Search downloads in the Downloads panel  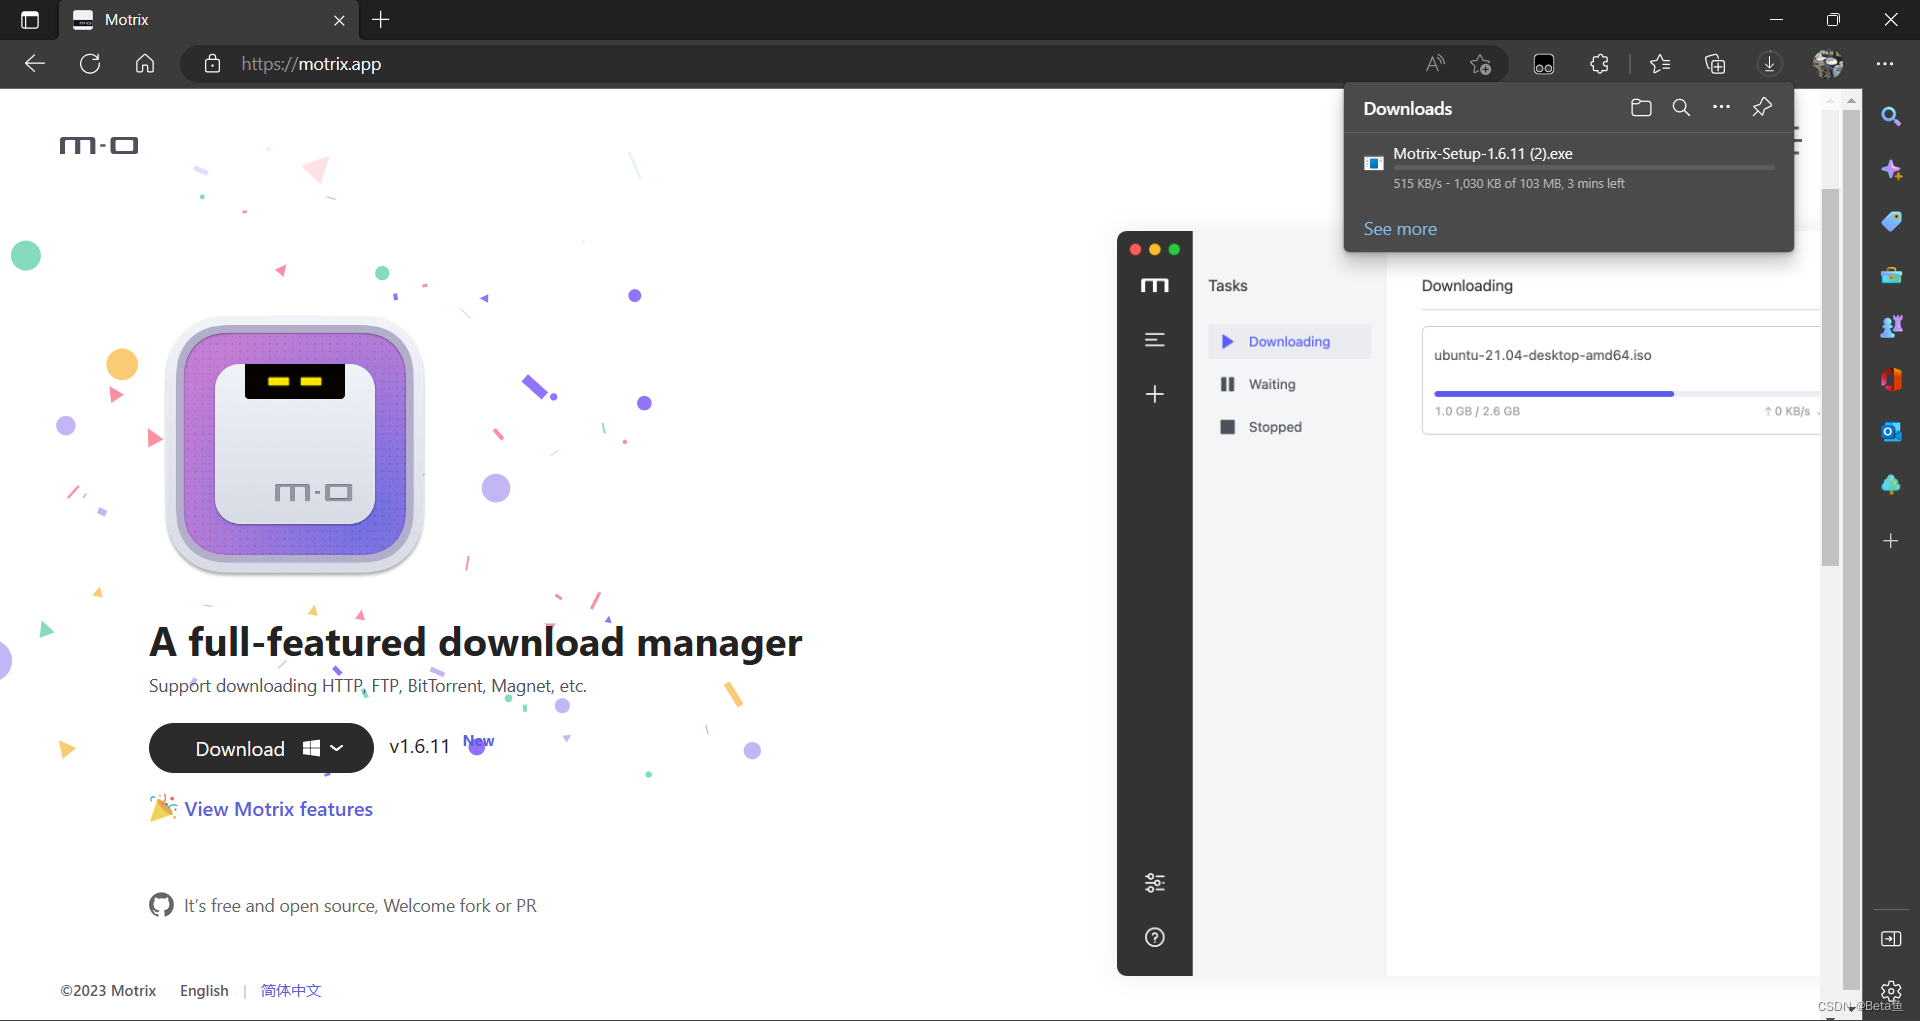1681,108
